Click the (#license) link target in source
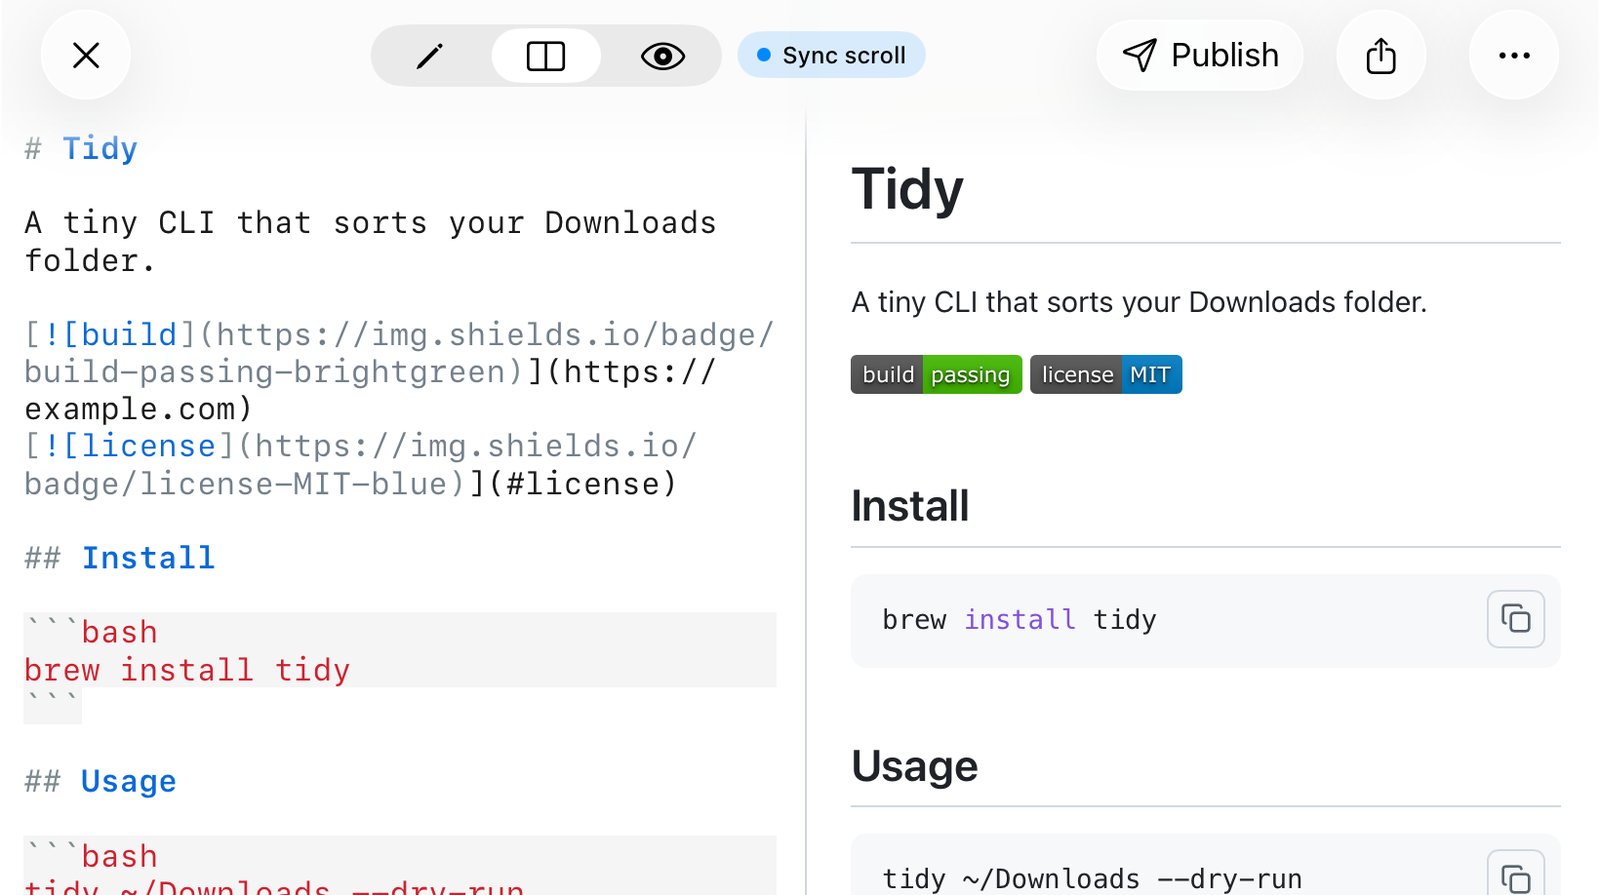 (582, 484)
